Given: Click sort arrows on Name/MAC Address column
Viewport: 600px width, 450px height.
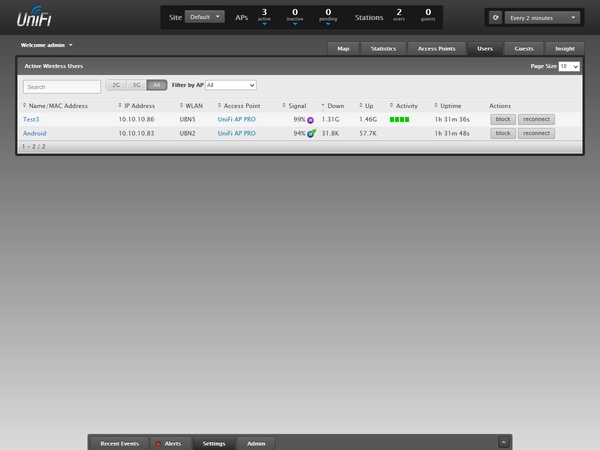Looking at the screenshot, I should point(24,105).
